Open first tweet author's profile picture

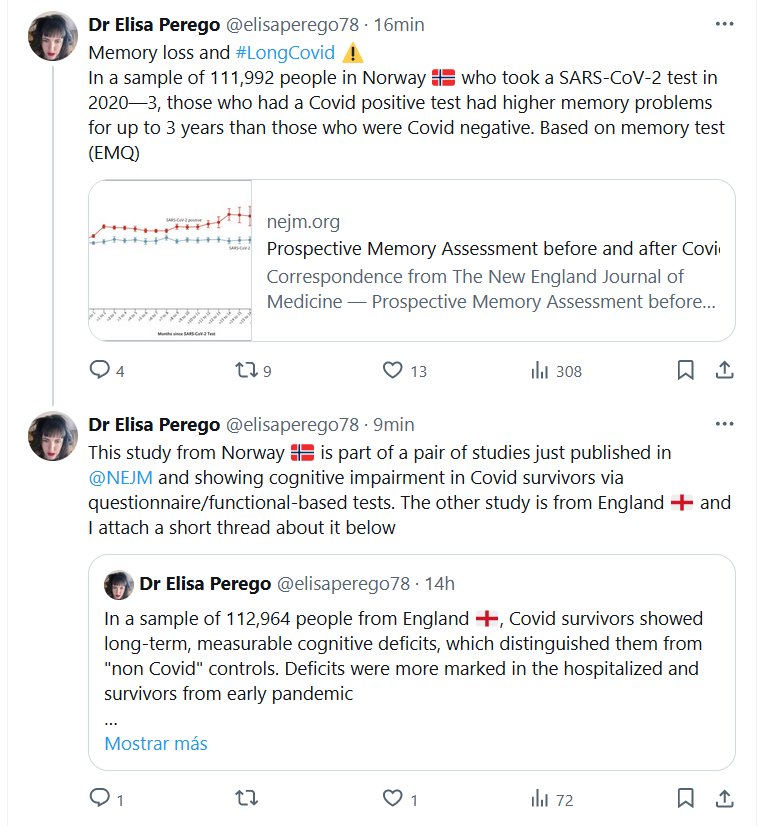(x=53, y=37)
